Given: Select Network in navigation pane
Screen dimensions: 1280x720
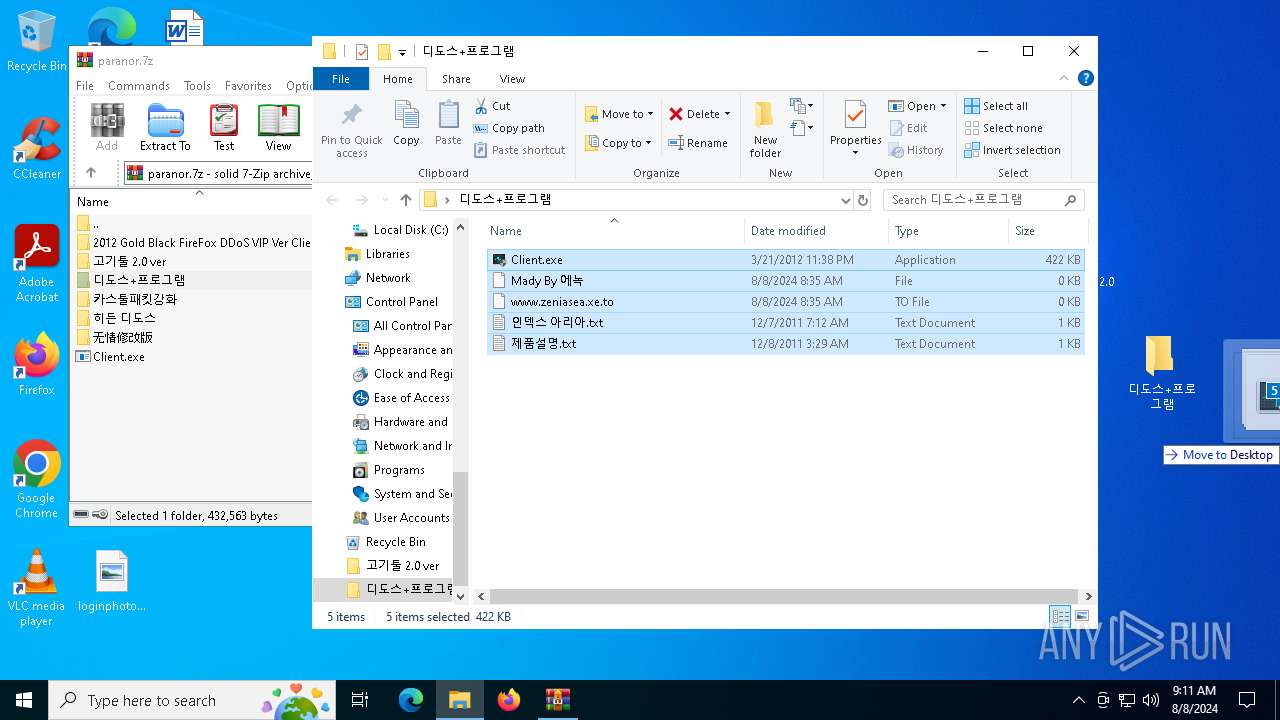Looking at the screenshot, I should tap(377, 278).
